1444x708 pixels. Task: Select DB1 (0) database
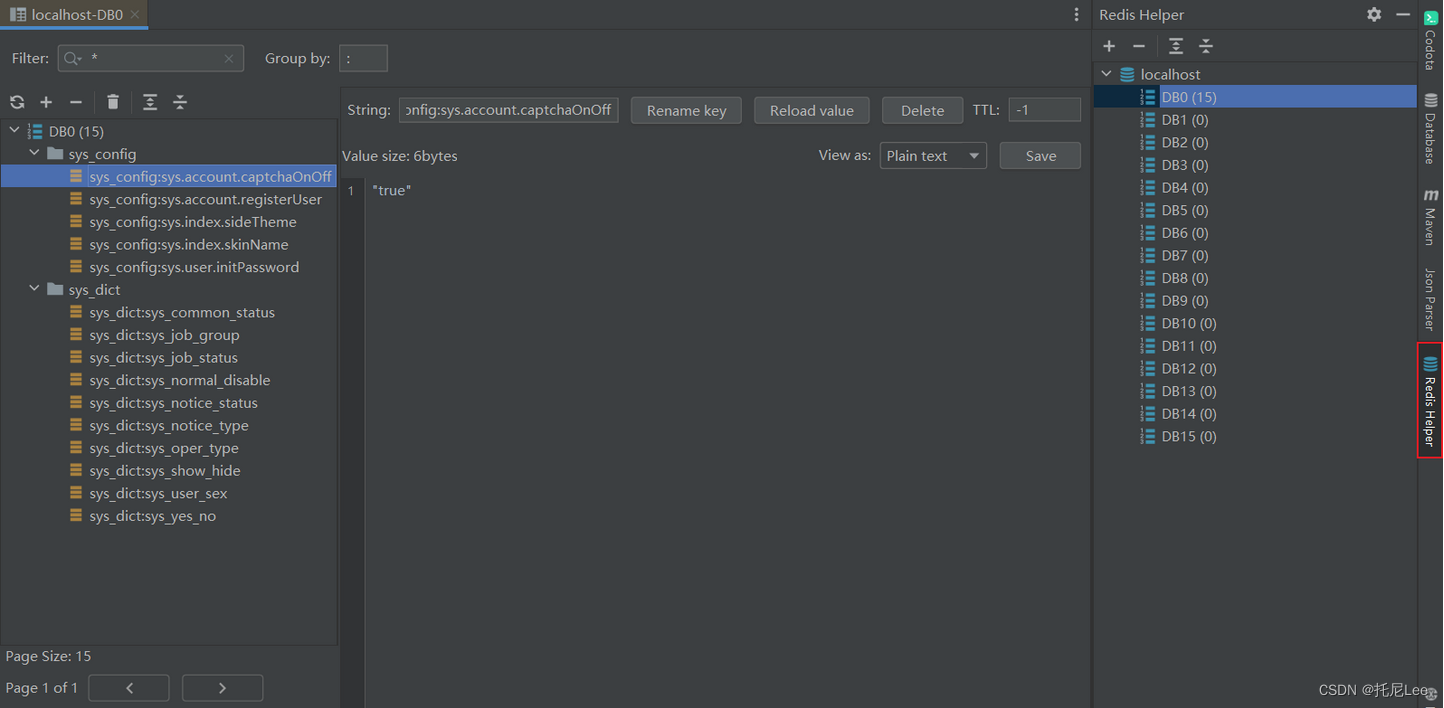pyautogui.click(x=1184, y=120)
